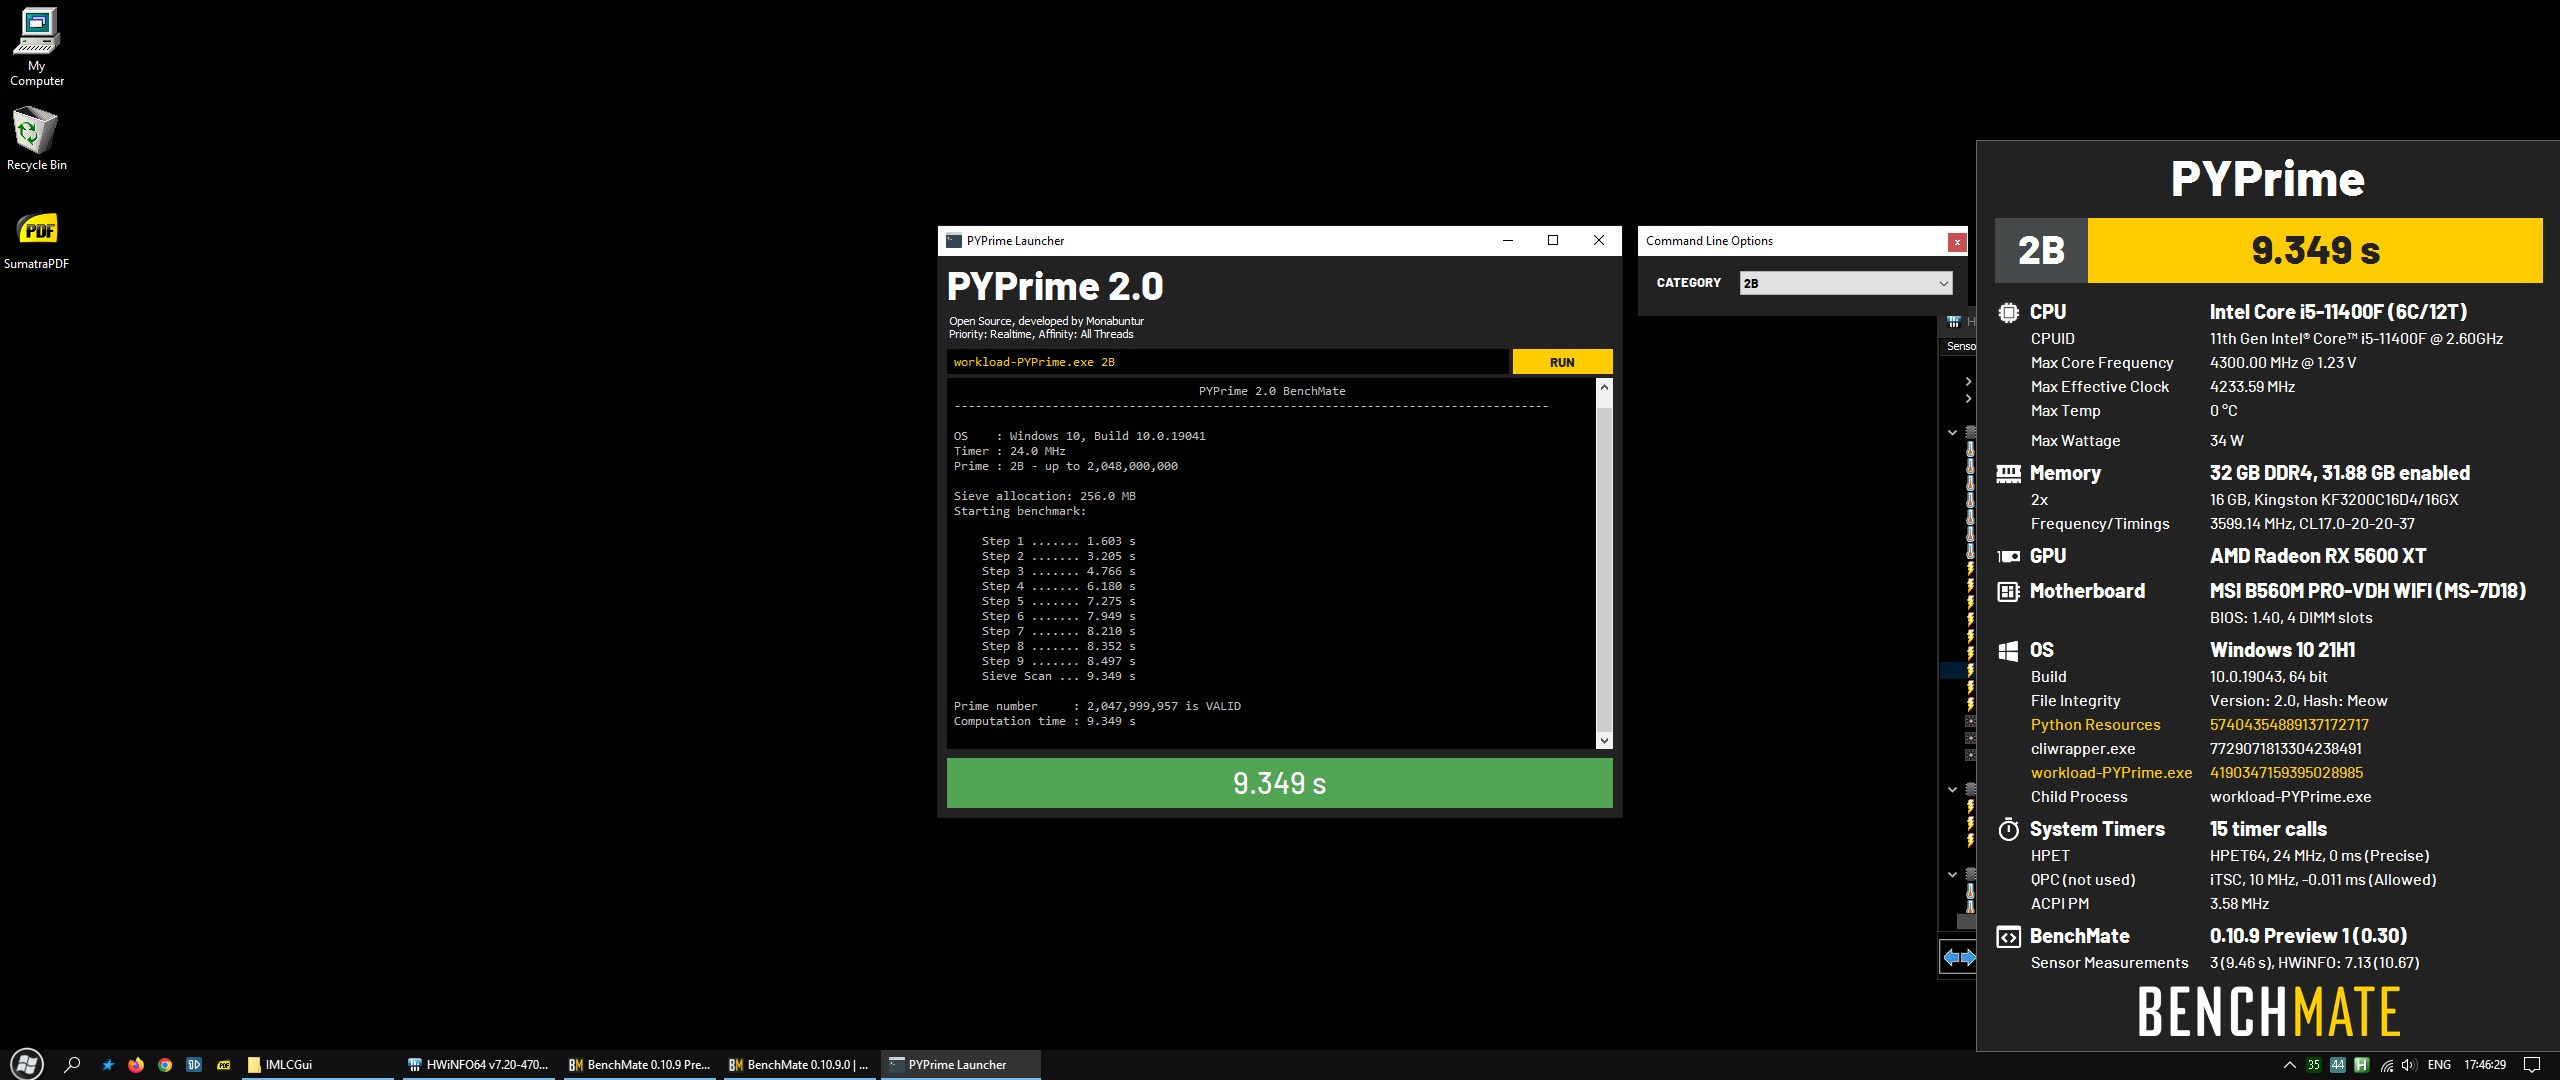Maximize the PYPrime Launcher window
The image size is (2560, 1080).
(x=1553, y=240)
